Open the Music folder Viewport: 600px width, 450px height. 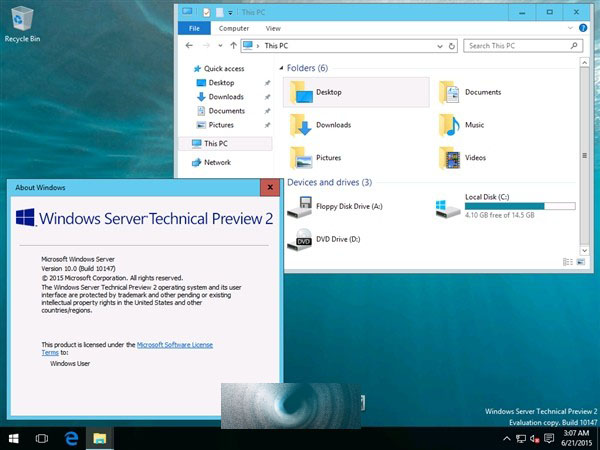pos(474,125)
